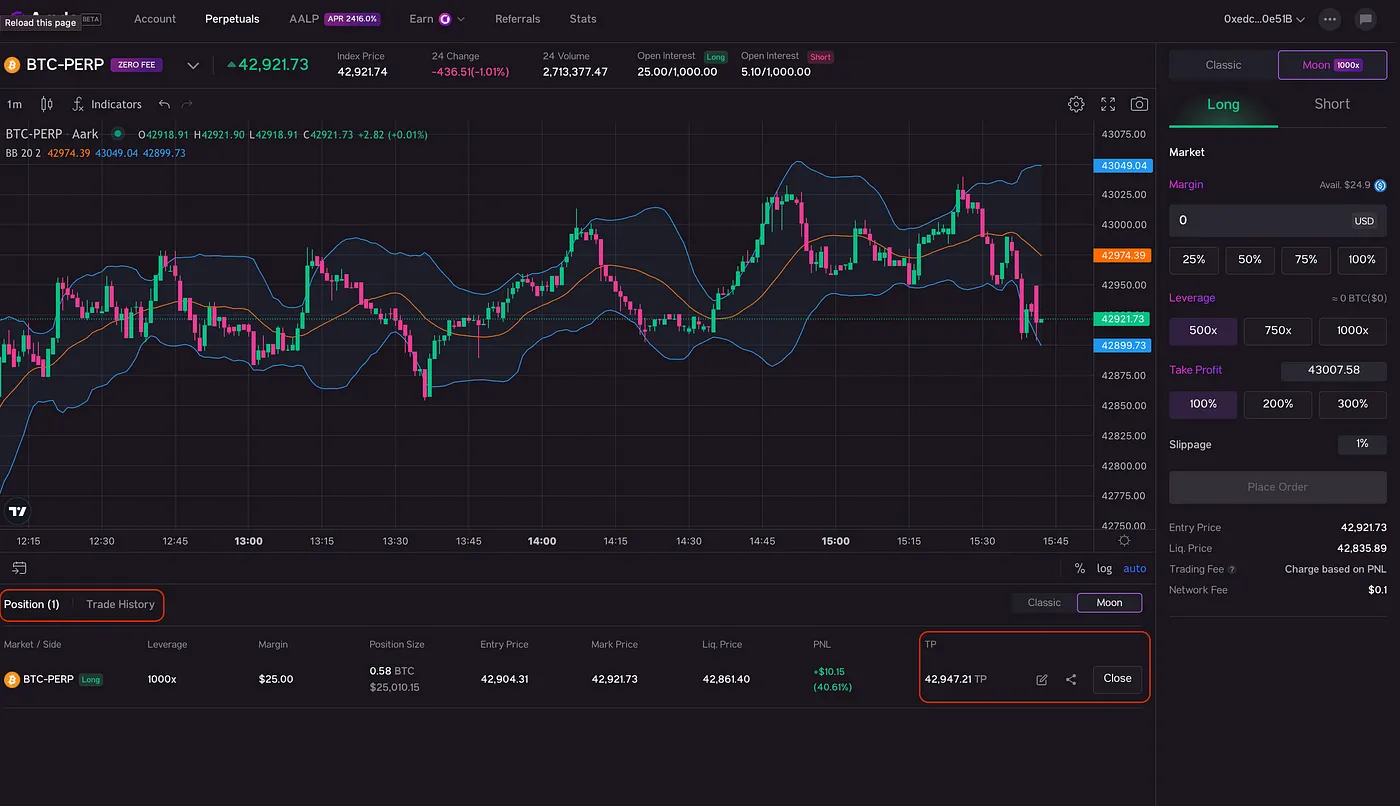The width and height of the screenshot is (1400, 806).
Task: Take chart snapshot with camera icon
Action: click(x=1139, y=104)
